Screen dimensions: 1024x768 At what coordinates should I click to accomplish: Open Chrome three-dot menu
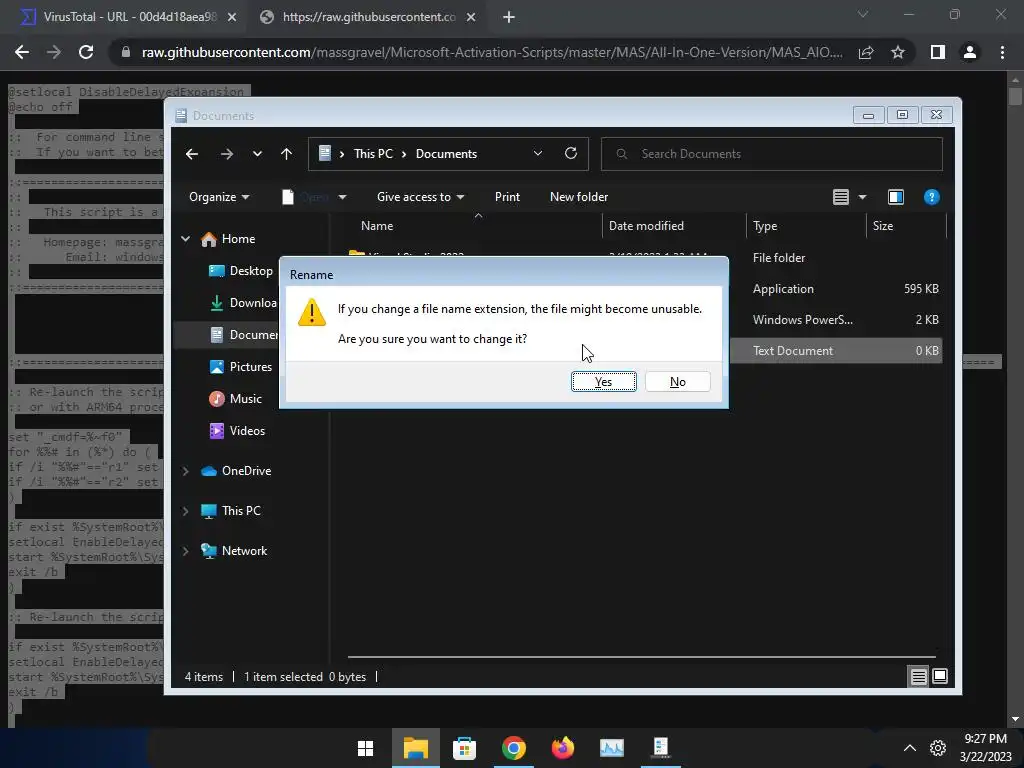(x=1002, y=52)
